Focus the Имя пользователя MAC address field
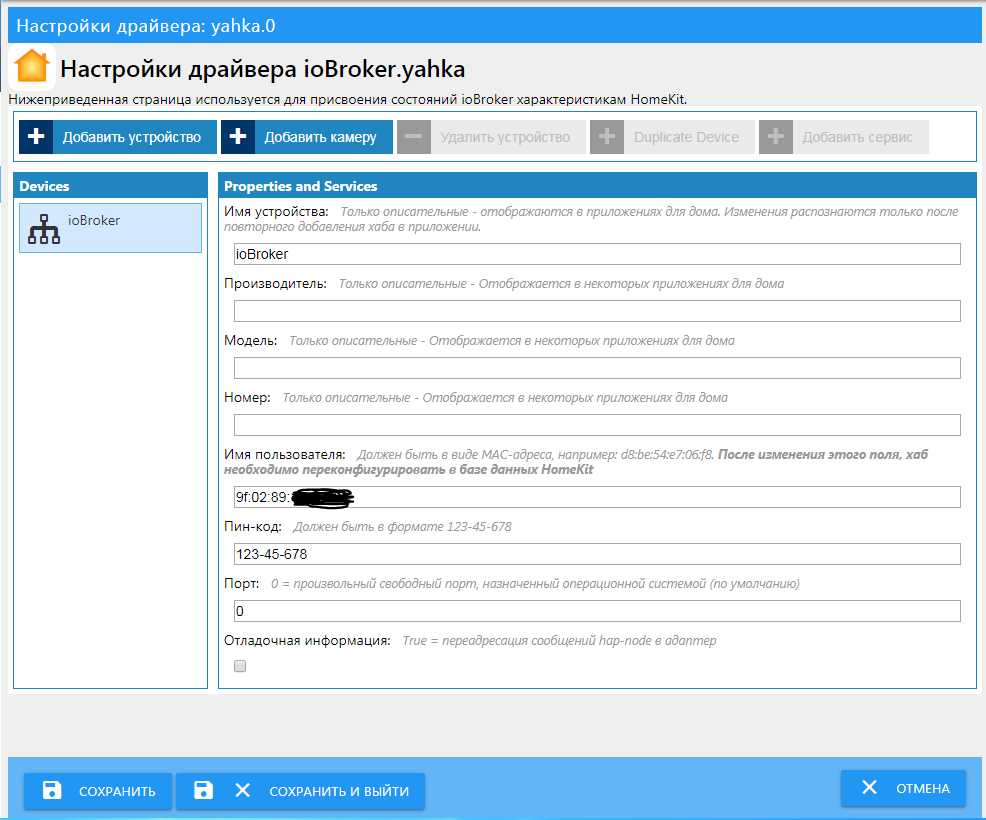This screenshot has width=986, height=820. pos(597,497)
